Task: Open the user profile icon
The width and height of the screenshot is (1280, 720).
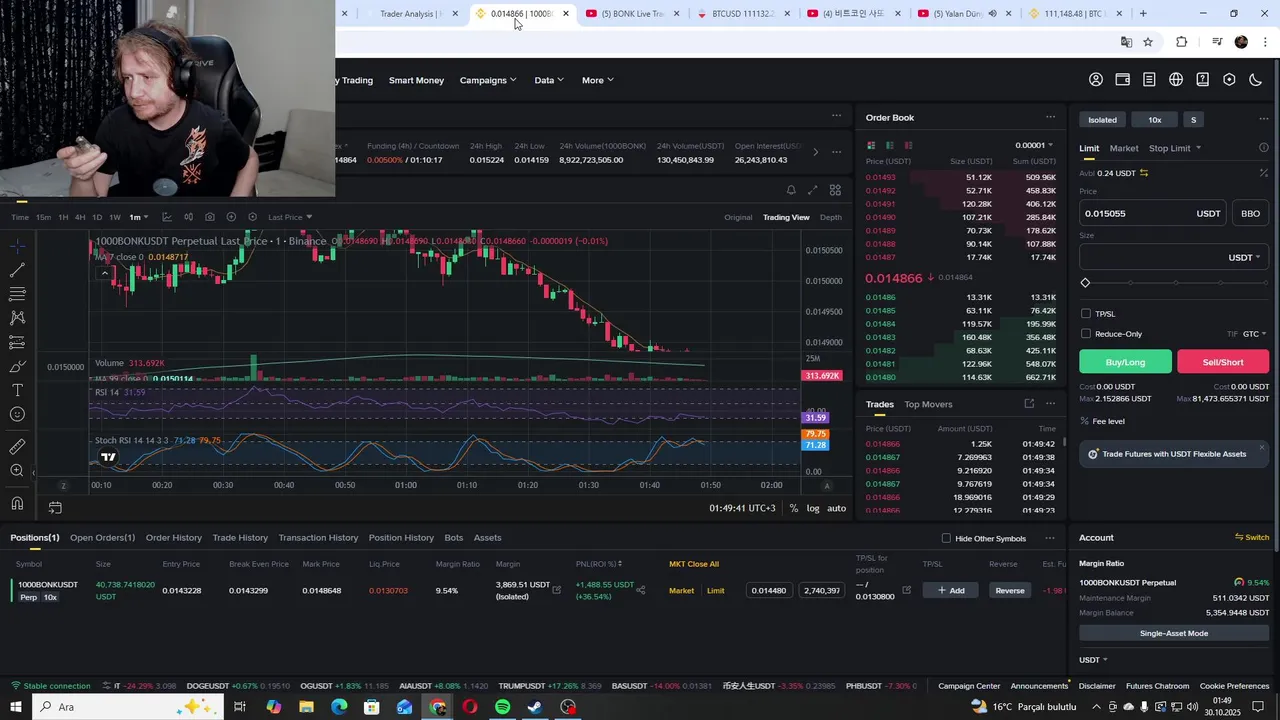Action: tap(1096, 80)
